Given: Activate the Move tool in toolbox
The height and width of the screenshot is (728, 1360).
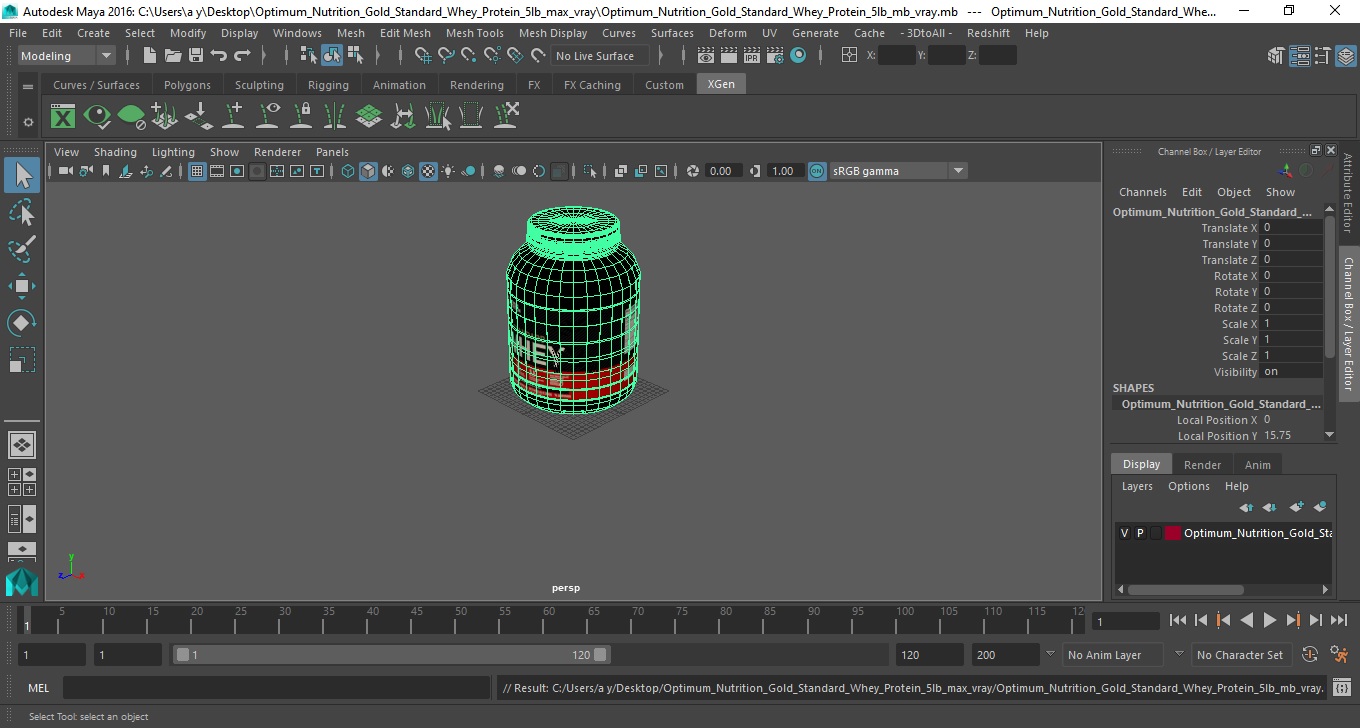Looking at the screenshot, I should (x=22, y=286).
